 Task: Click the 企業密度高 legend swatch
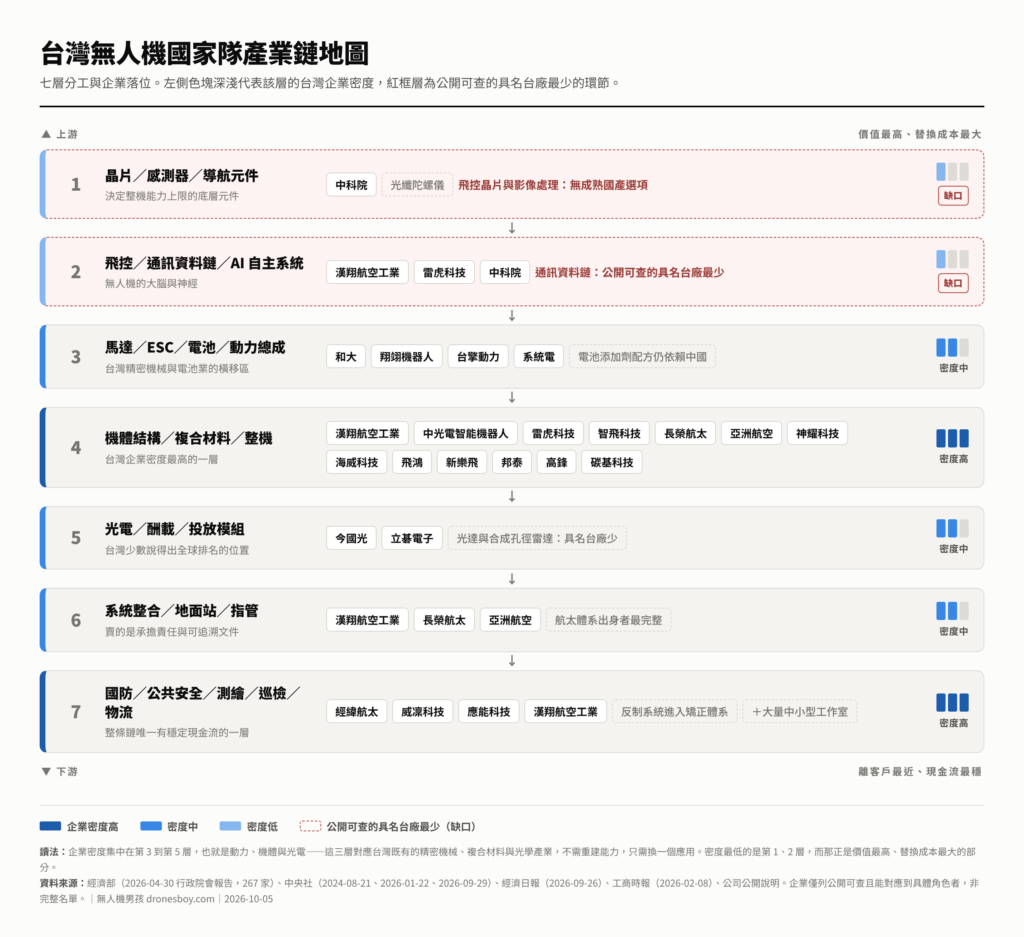coord(50,826)
